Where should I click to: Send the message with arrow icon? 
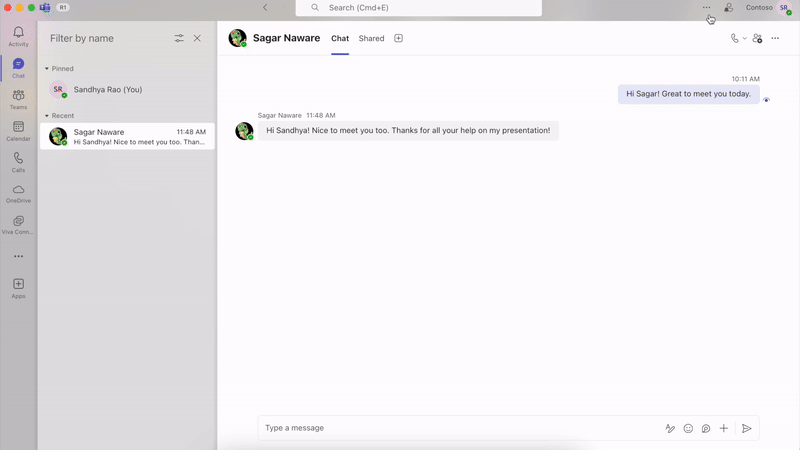[x=746, y=428]
